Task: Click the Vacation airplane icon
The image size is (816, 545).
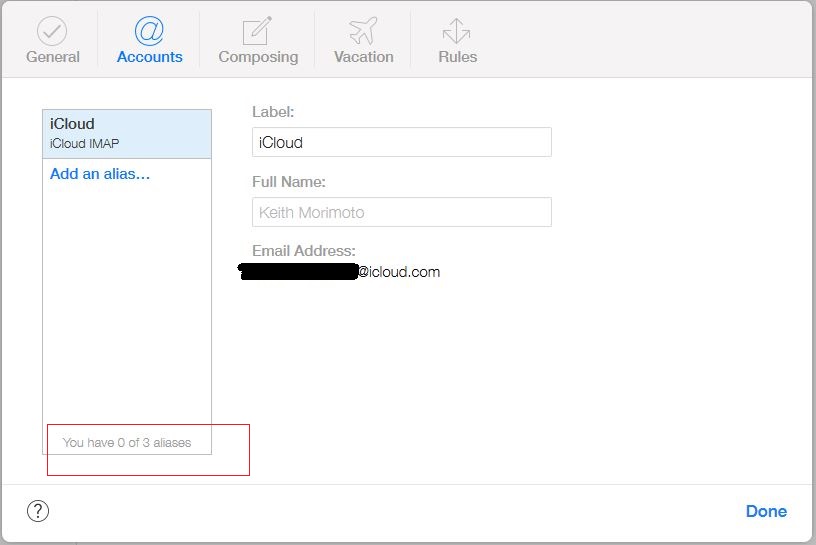Action: click(x=363, y=31)
